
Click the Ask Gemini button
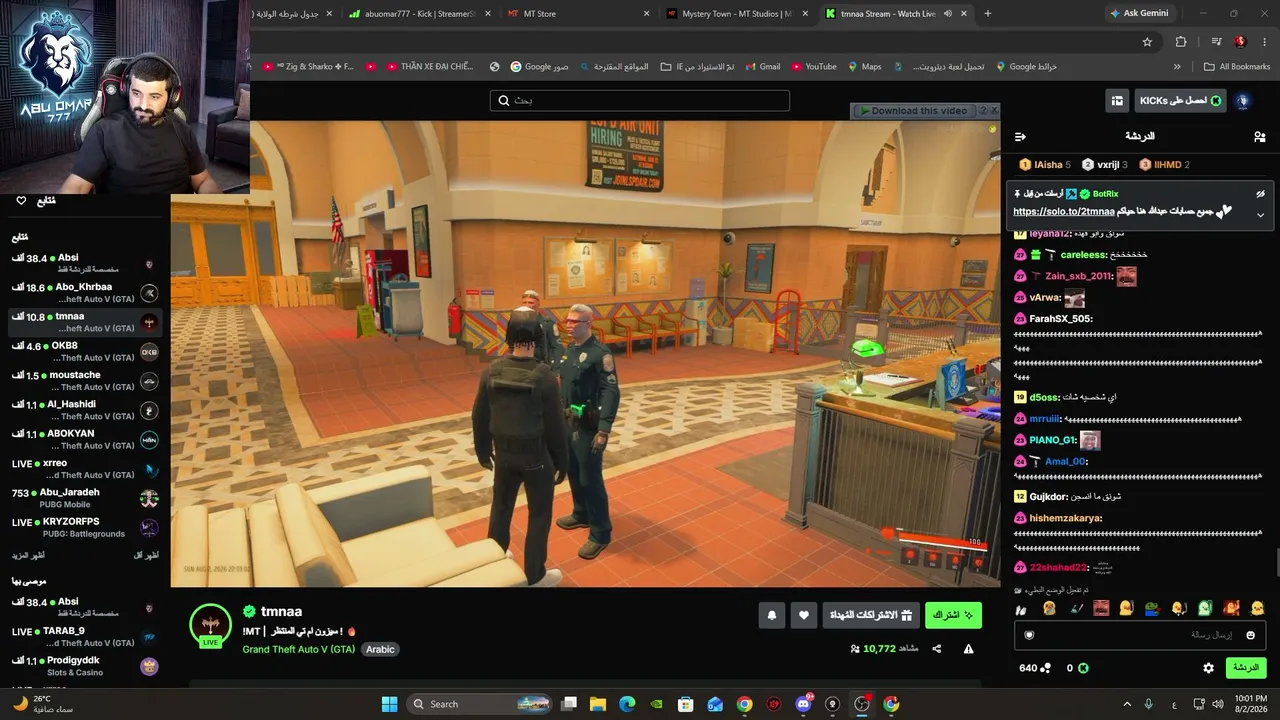1139,14
